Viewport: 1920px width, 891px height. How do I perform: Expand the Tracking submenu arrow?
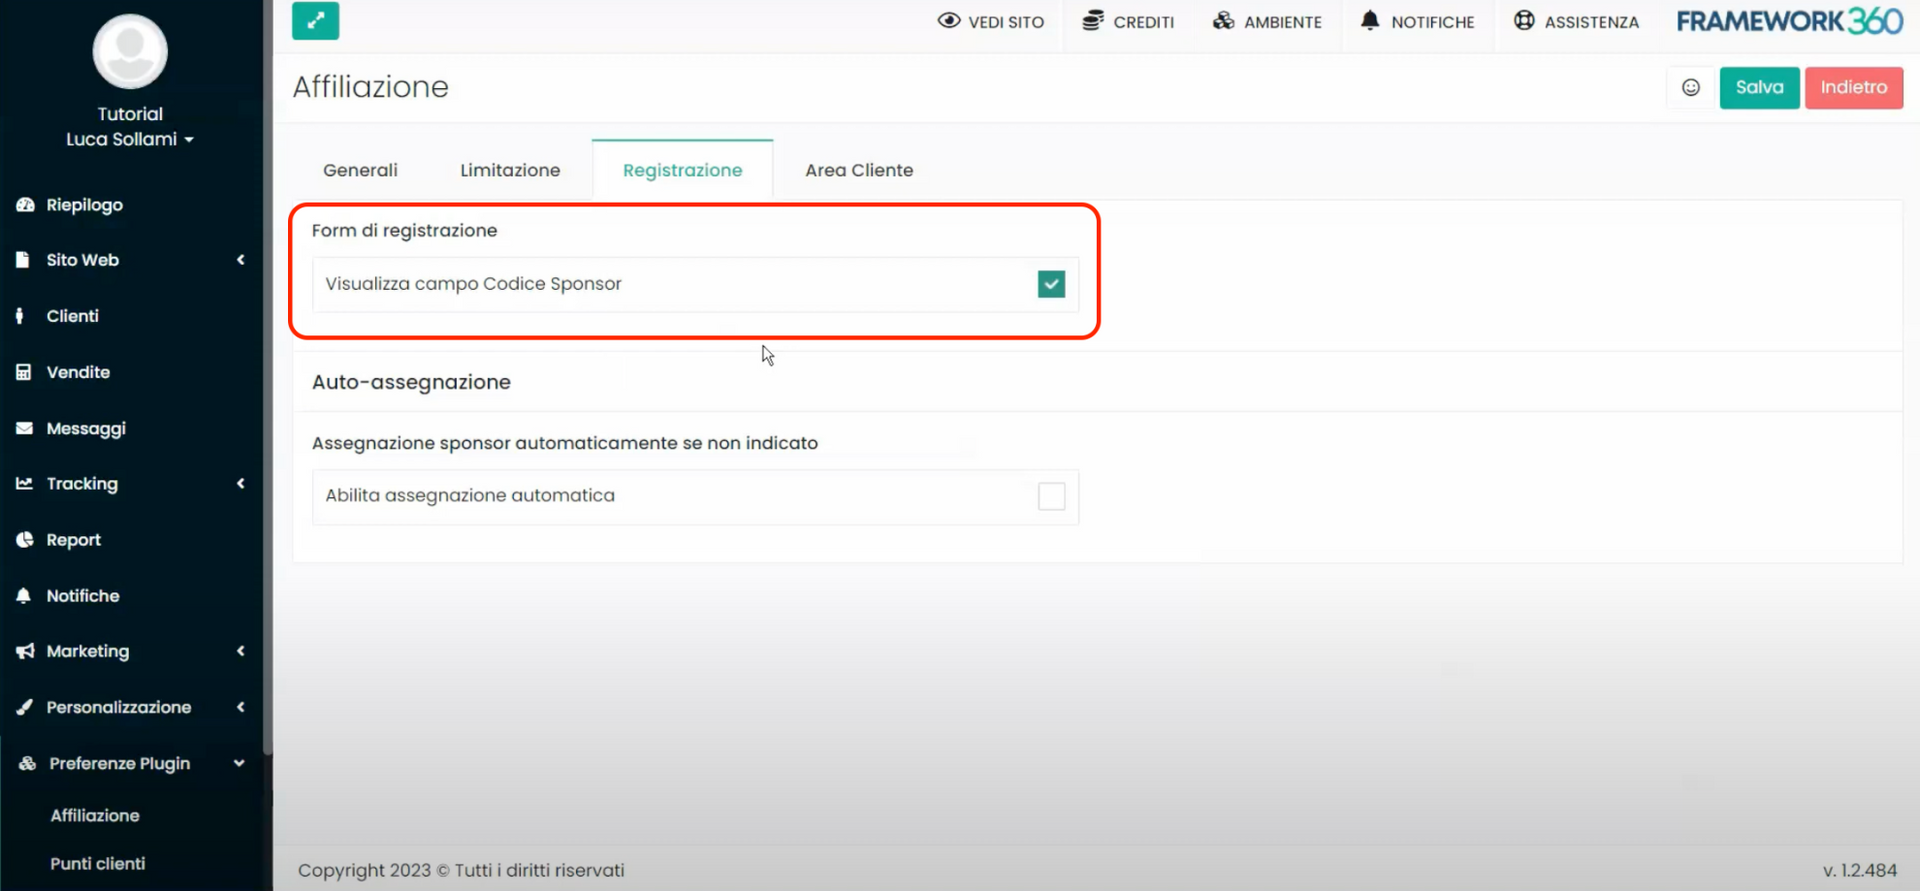(241, 484)
